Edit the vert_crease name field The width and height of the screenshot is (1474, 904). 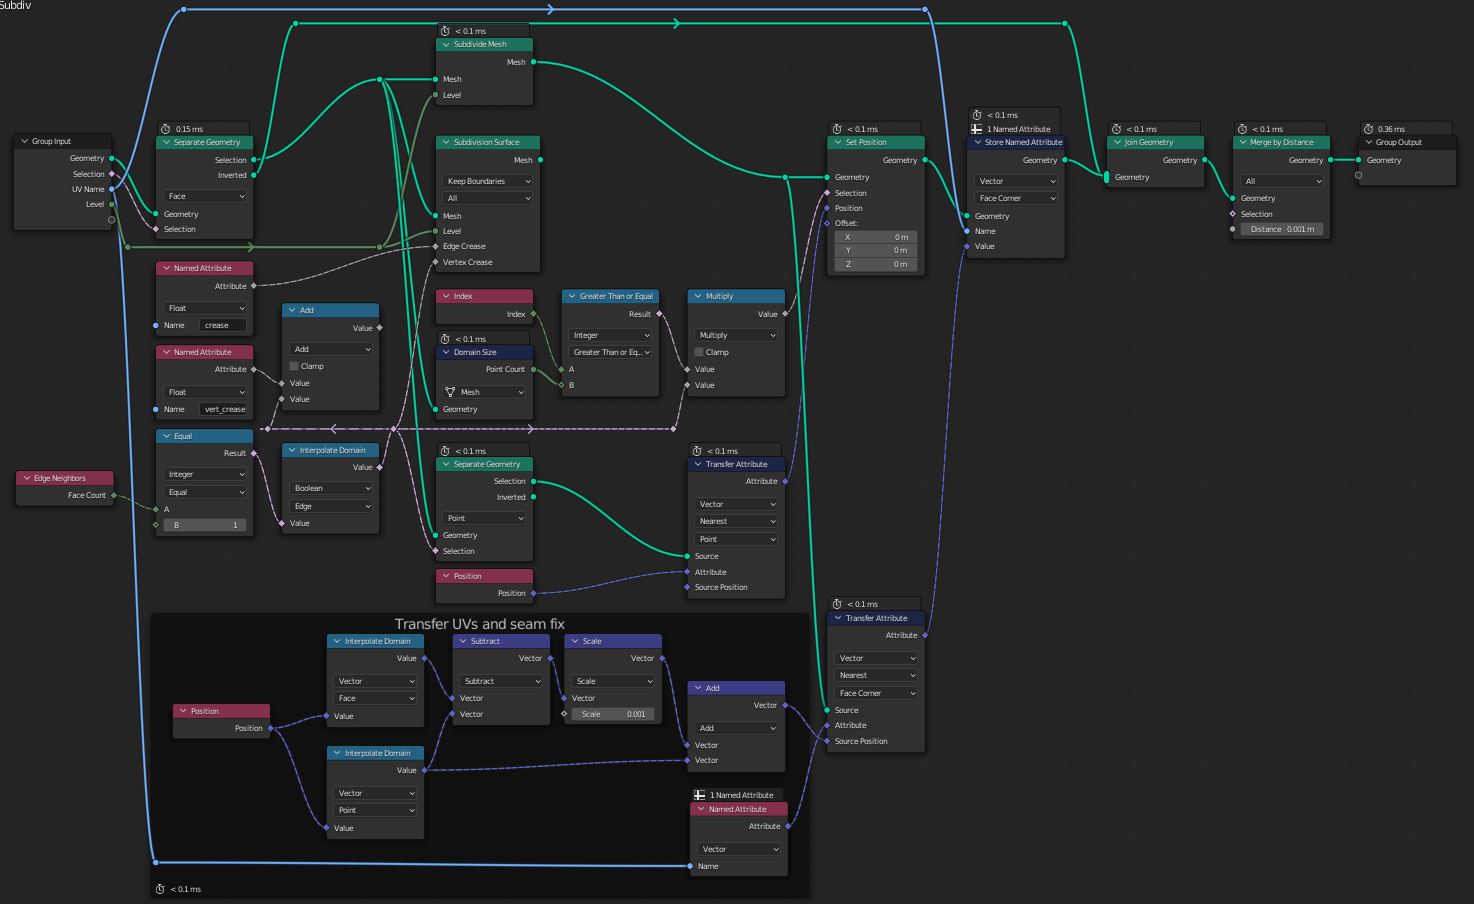tap(223, 409)
